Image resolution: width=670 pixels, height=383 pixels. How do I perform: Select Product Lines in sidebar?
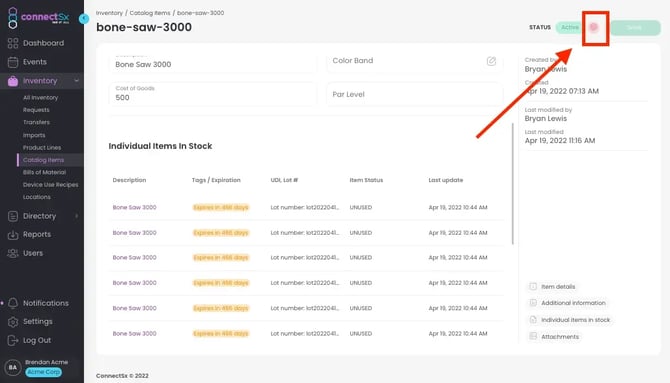42,147
